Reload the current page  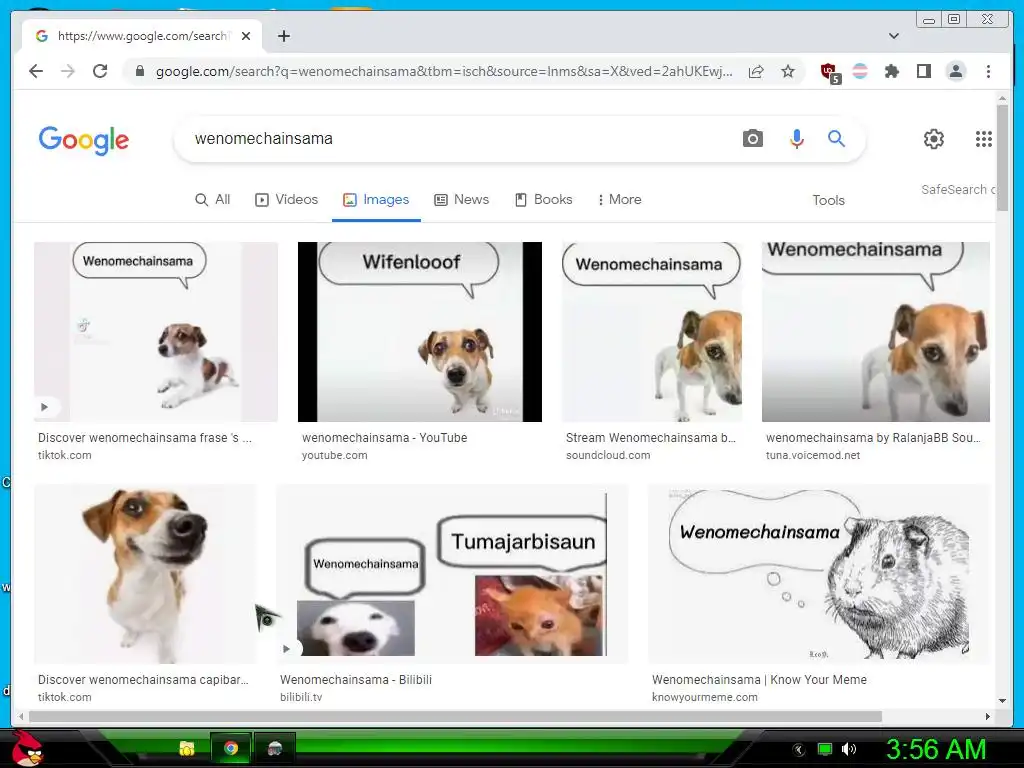[x=100, y=71]
